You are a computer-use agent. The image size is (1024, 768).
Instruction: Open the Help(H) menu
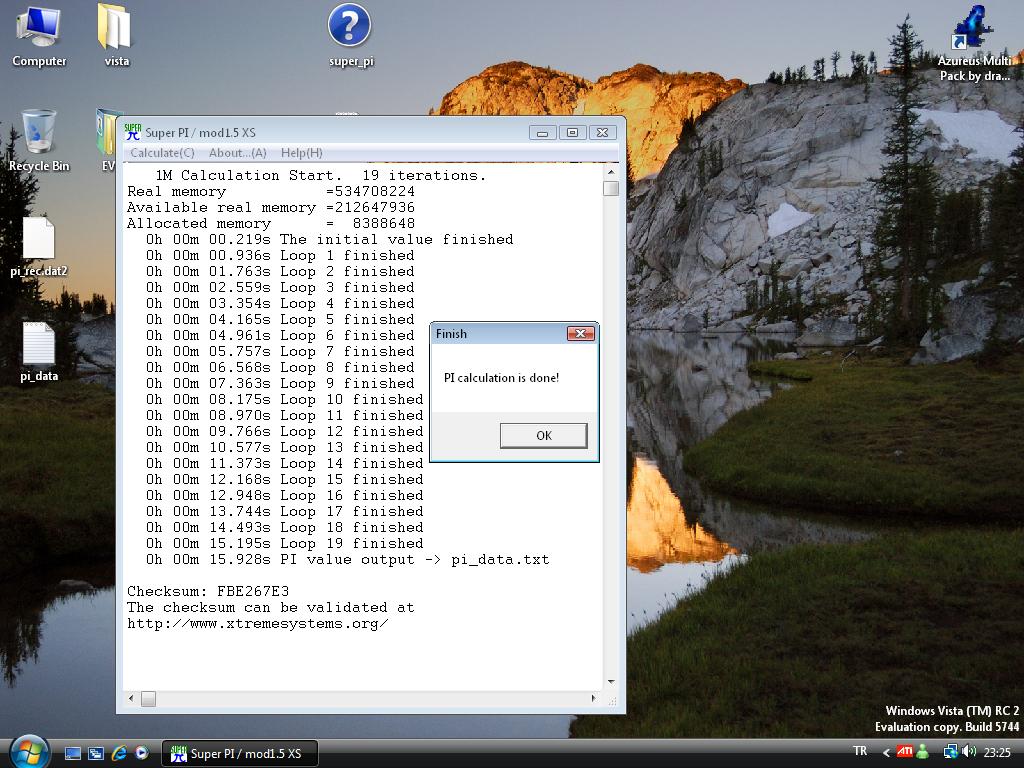point(302,153)
